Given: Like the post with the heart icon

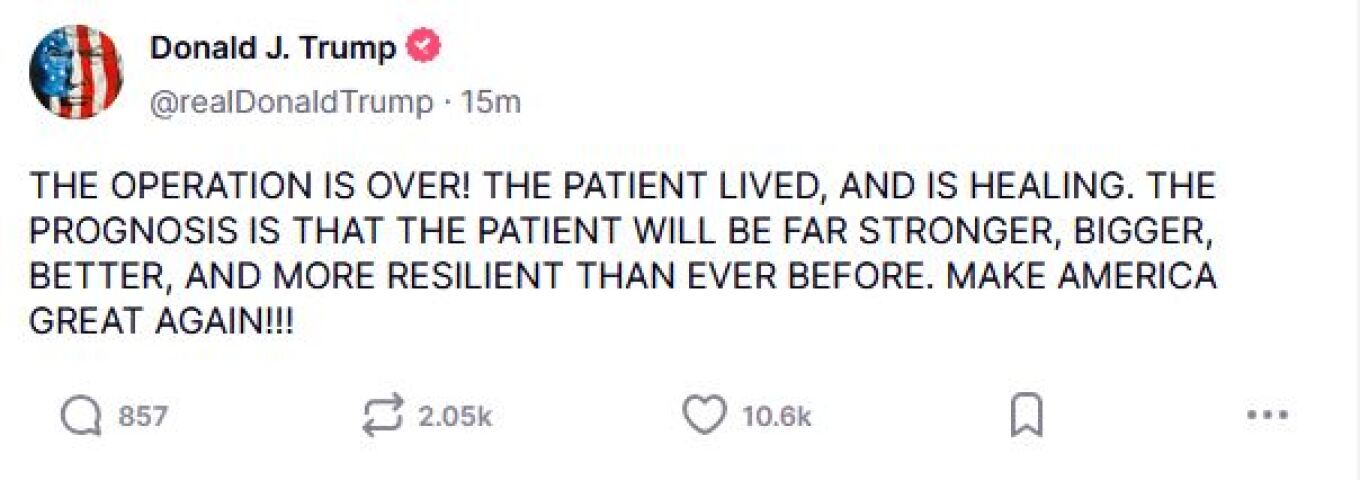Looking at the screenshot, I should [x=704, y=416].
